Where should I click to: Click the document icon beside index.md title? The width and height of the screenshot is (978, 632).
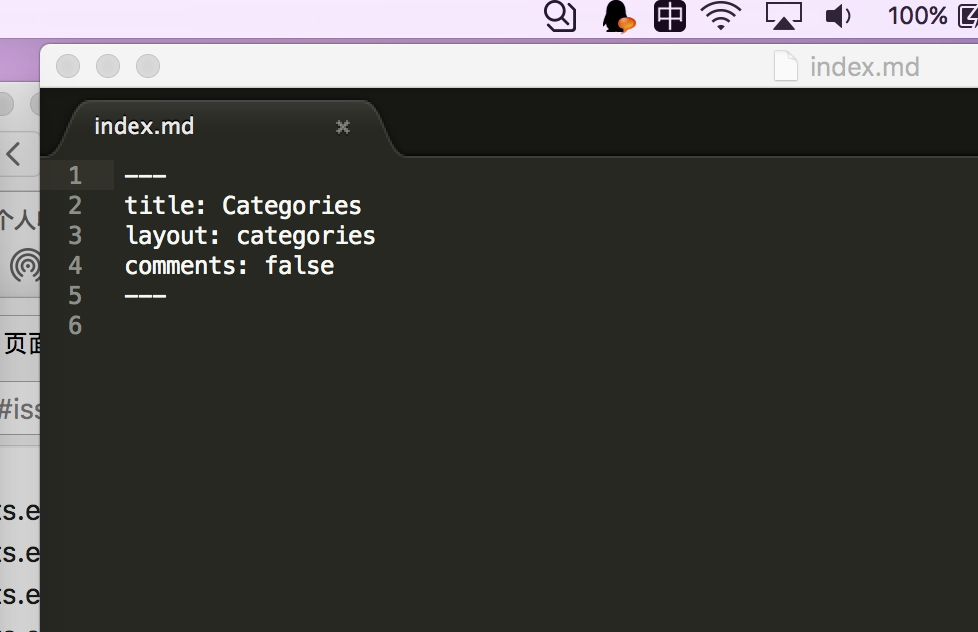click(x=786, y=66)
